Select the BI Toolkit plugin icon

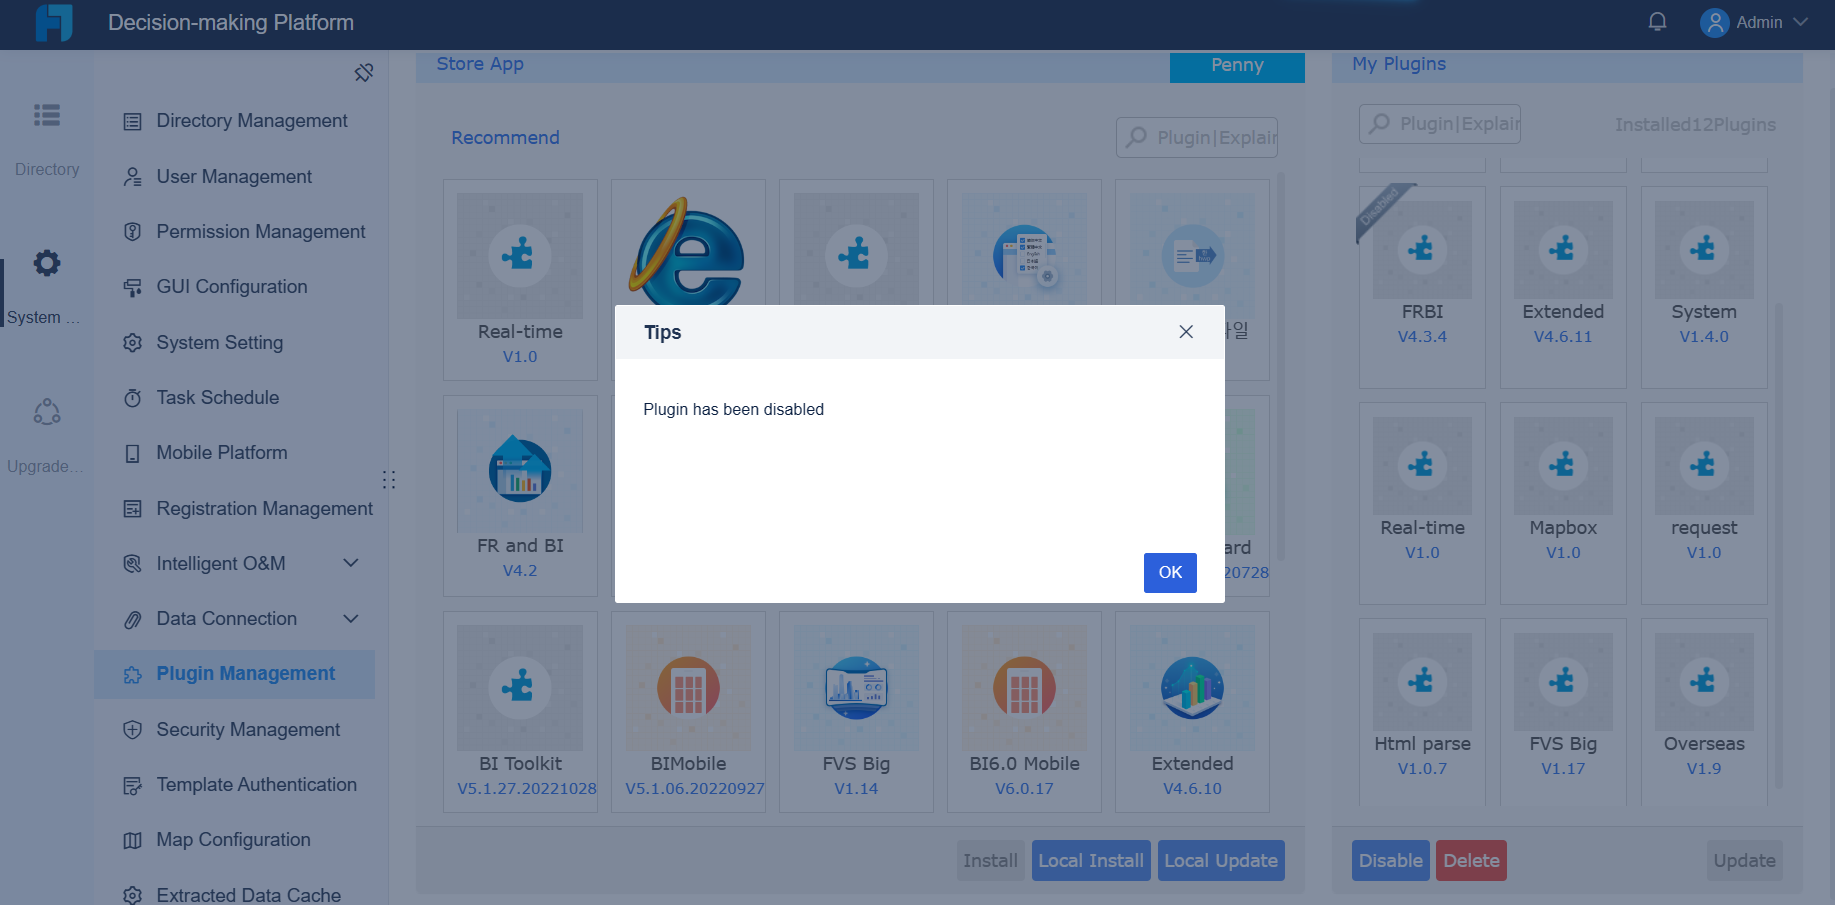click(x=520, y=688)
